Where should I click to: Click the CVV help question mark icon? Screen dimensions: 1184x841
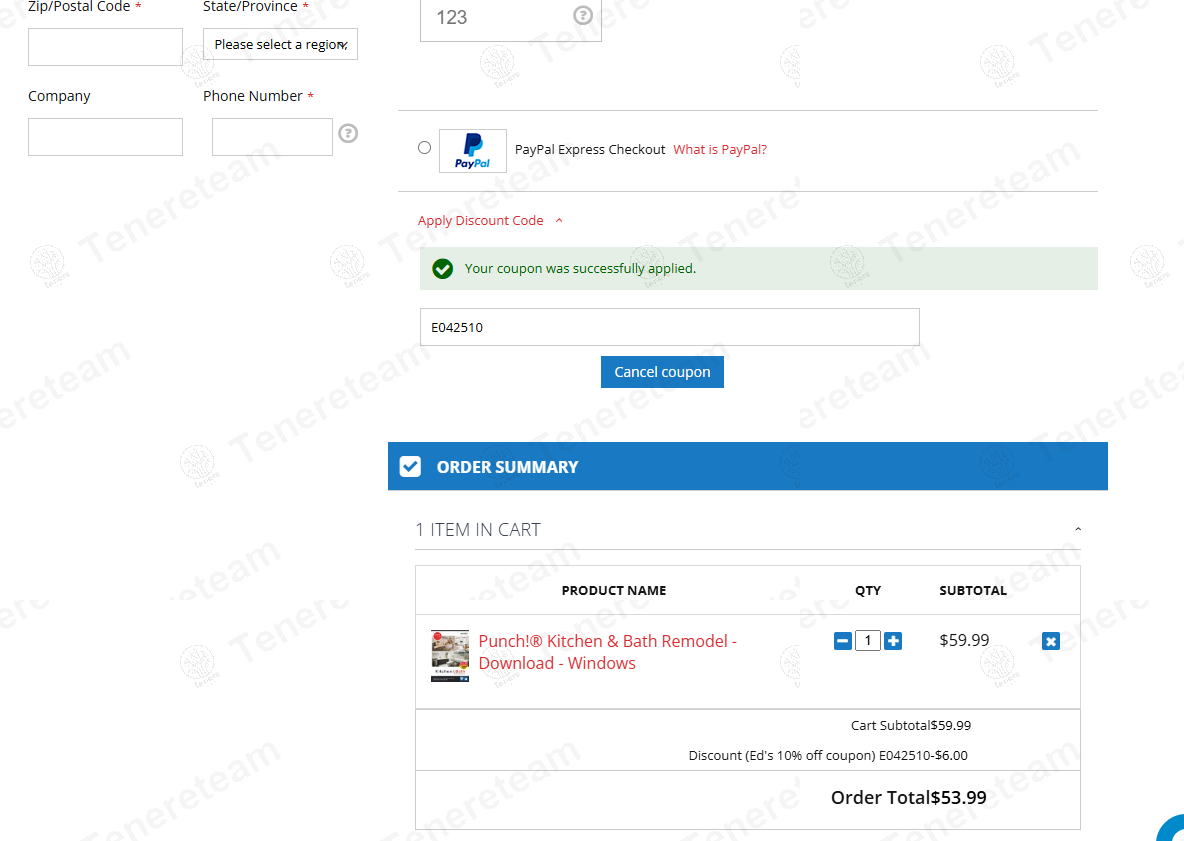click(x=582, y=16)
